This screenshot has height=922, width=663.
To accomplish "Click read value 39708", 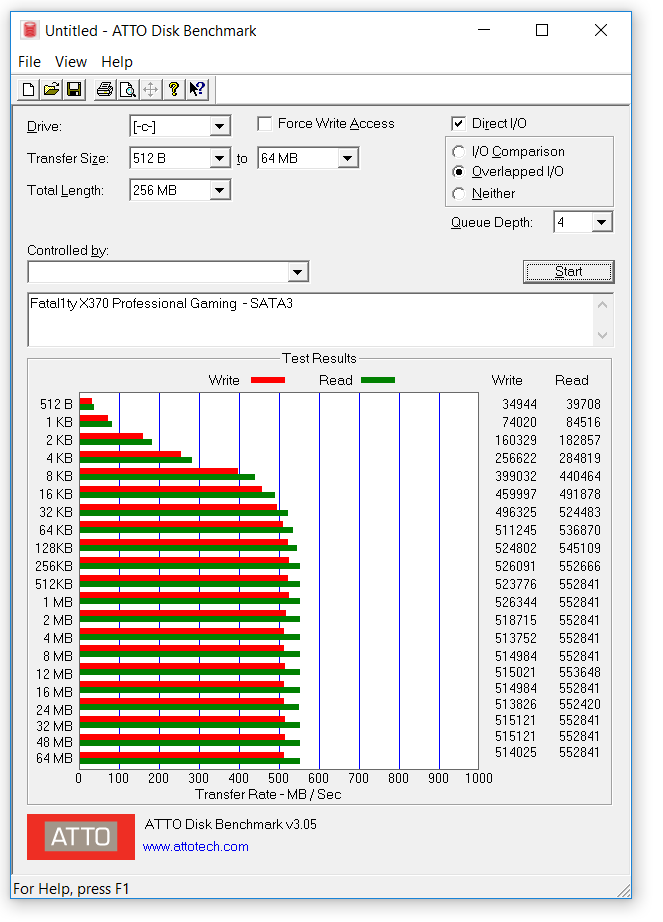I will coord(584,405).
